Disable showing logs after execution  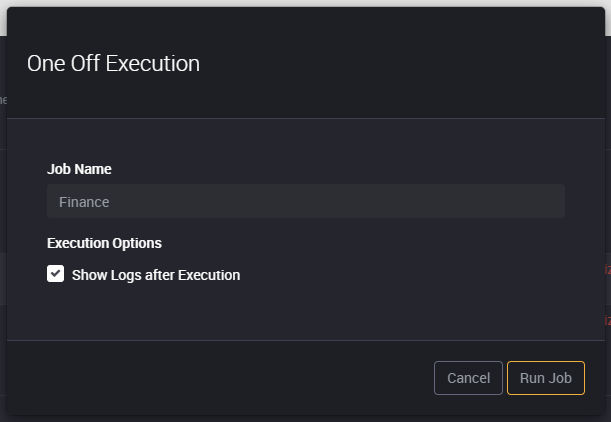coord(55,274)
